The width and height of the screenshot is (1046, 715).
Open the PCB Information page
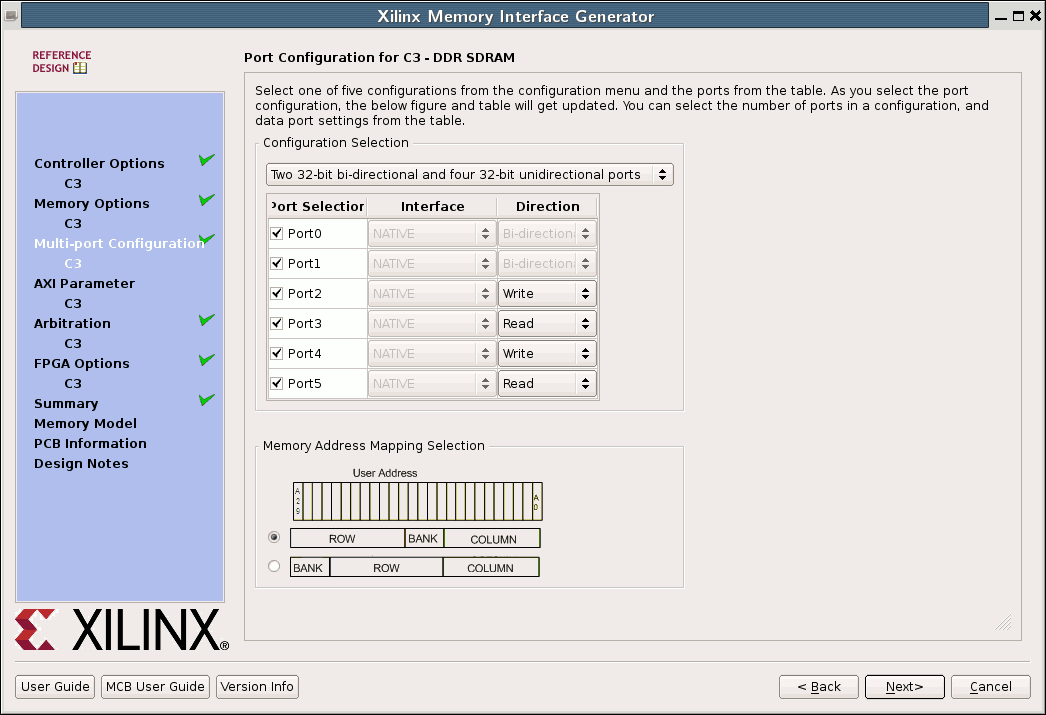pyautogui.click(x=90, y=443)
